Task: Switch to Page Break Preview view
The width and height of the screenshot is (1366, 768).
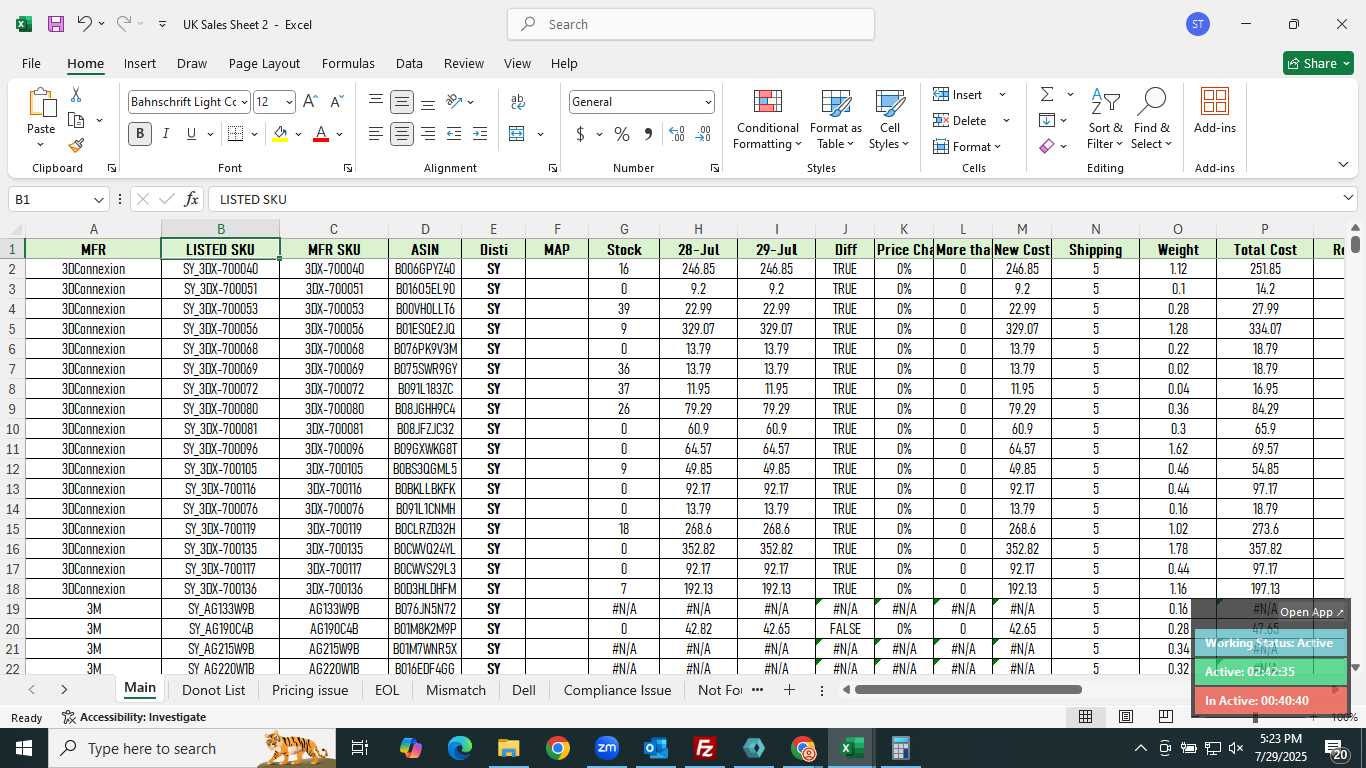Action: (x=1166, y=716)
